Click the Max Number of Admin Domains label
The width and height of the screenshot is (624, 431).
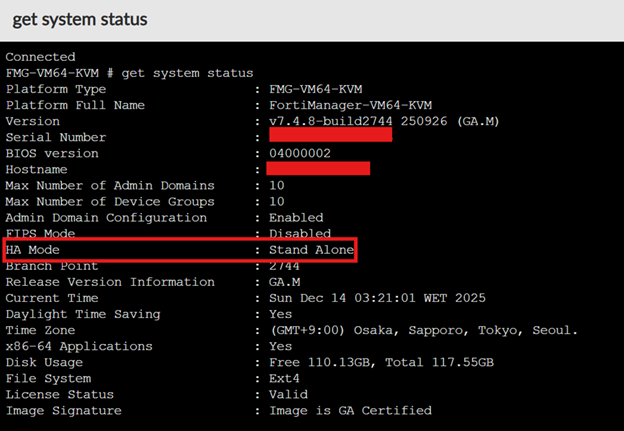[x=110, y=185]
